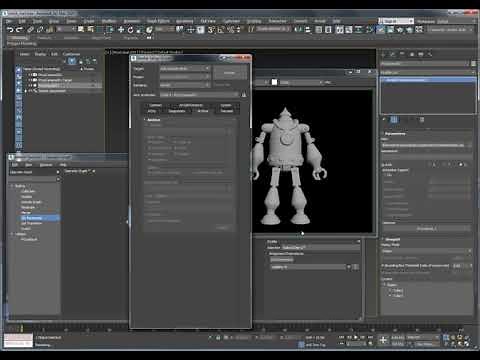Open the Material Editor icon
The width and height of the screenshot is (480, 360).
pos(370,30)
